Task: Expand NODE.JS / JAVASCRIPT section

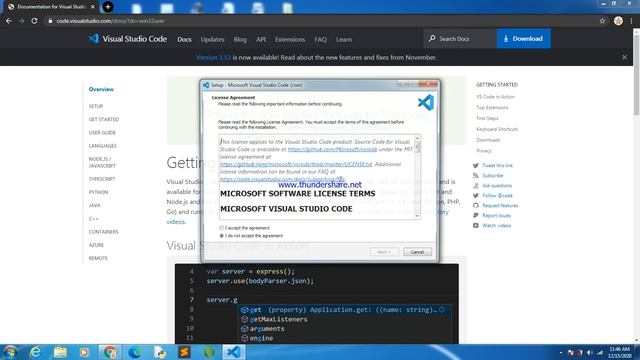Action: tap(102, 162)
